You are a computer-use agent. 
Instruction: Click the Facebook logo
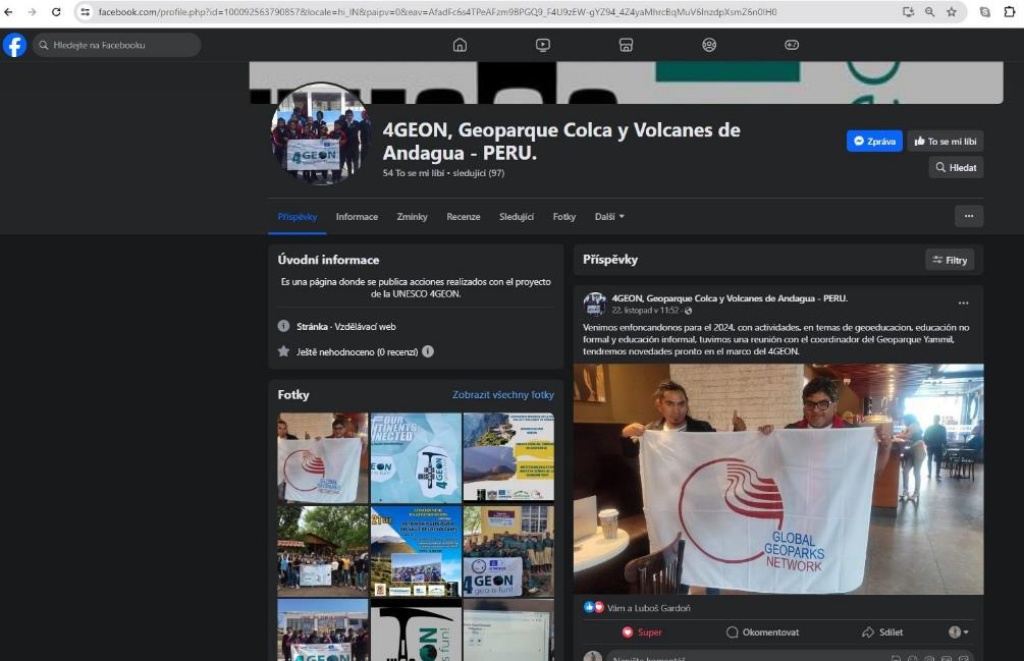point(14,45)
